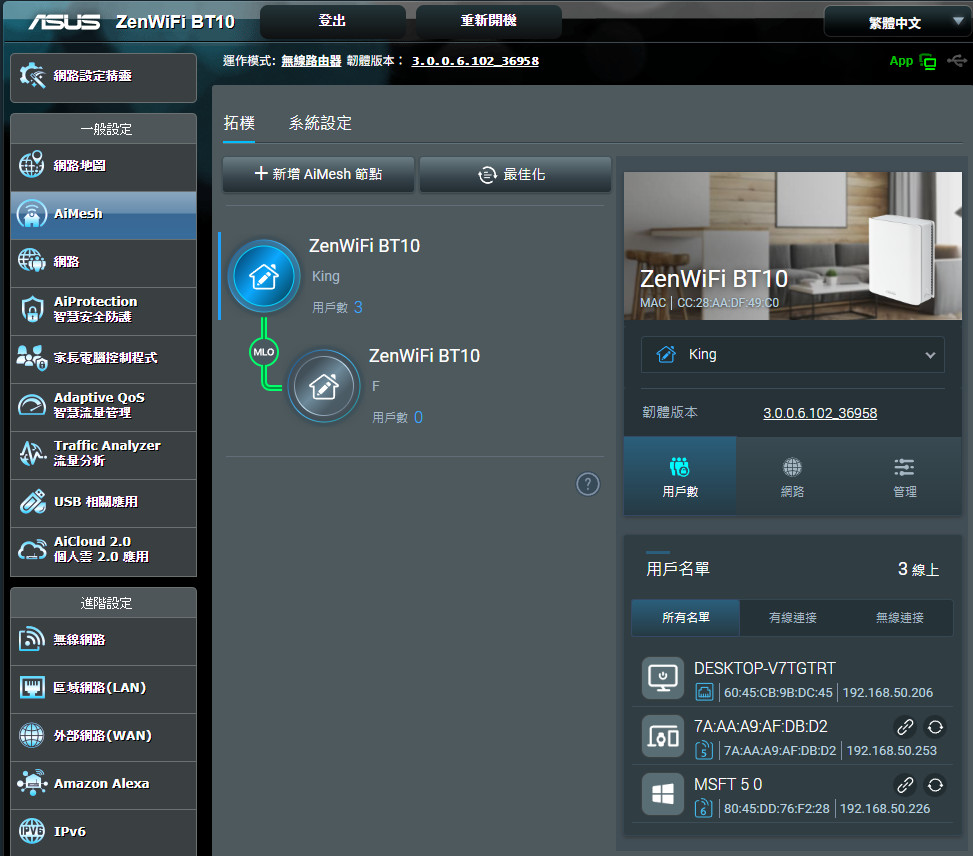Click the USB status icon in header

point(957,60)
